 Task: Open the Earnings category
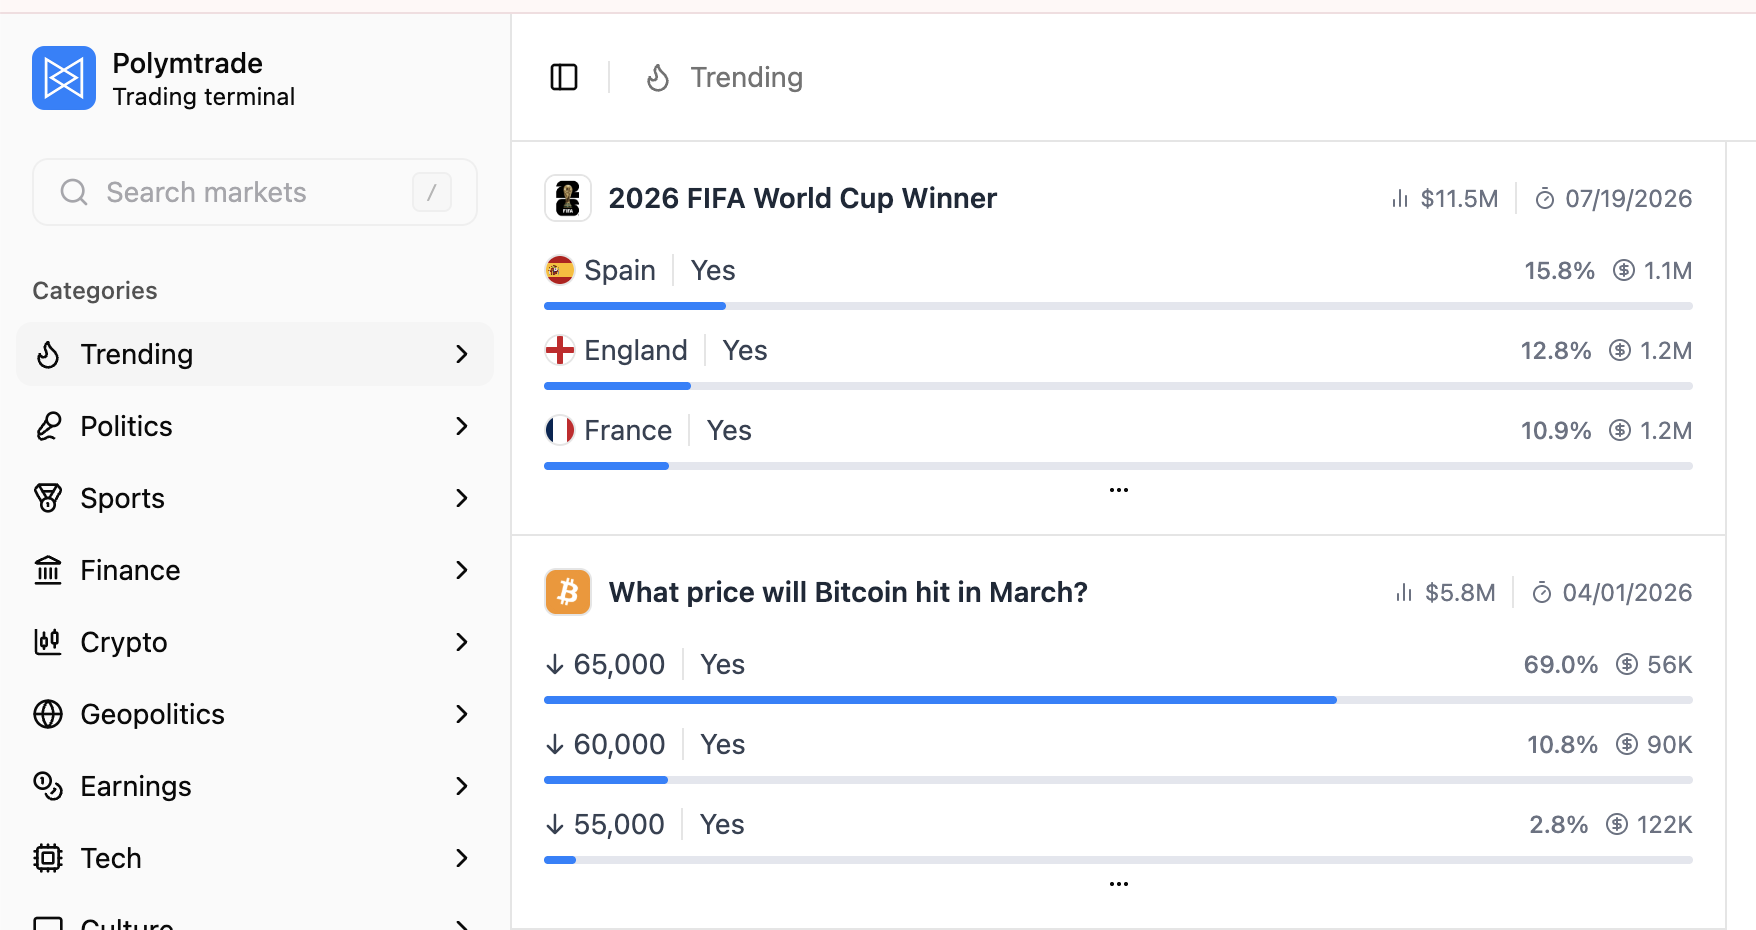point(135,785)
